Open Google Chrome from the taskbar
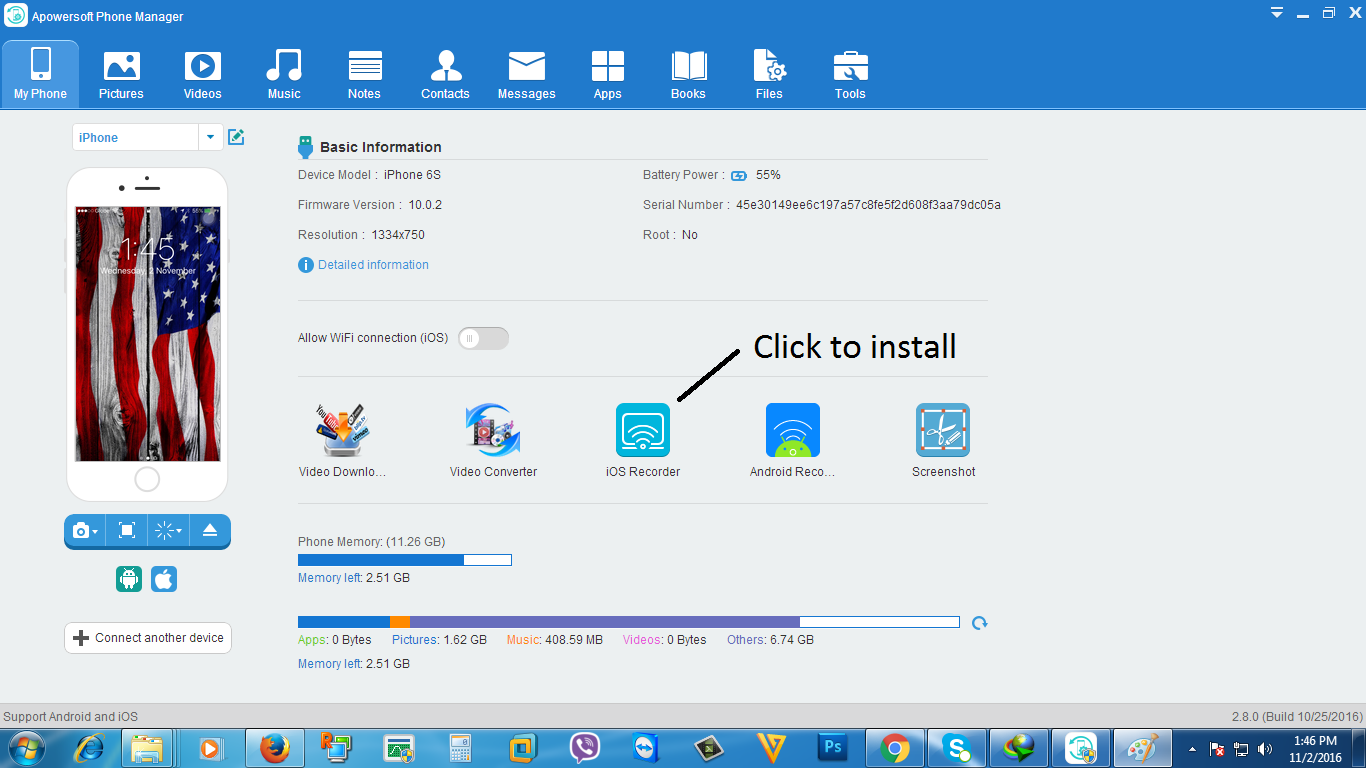This screenshot has width=1366, height=768. tap(895, 748)
